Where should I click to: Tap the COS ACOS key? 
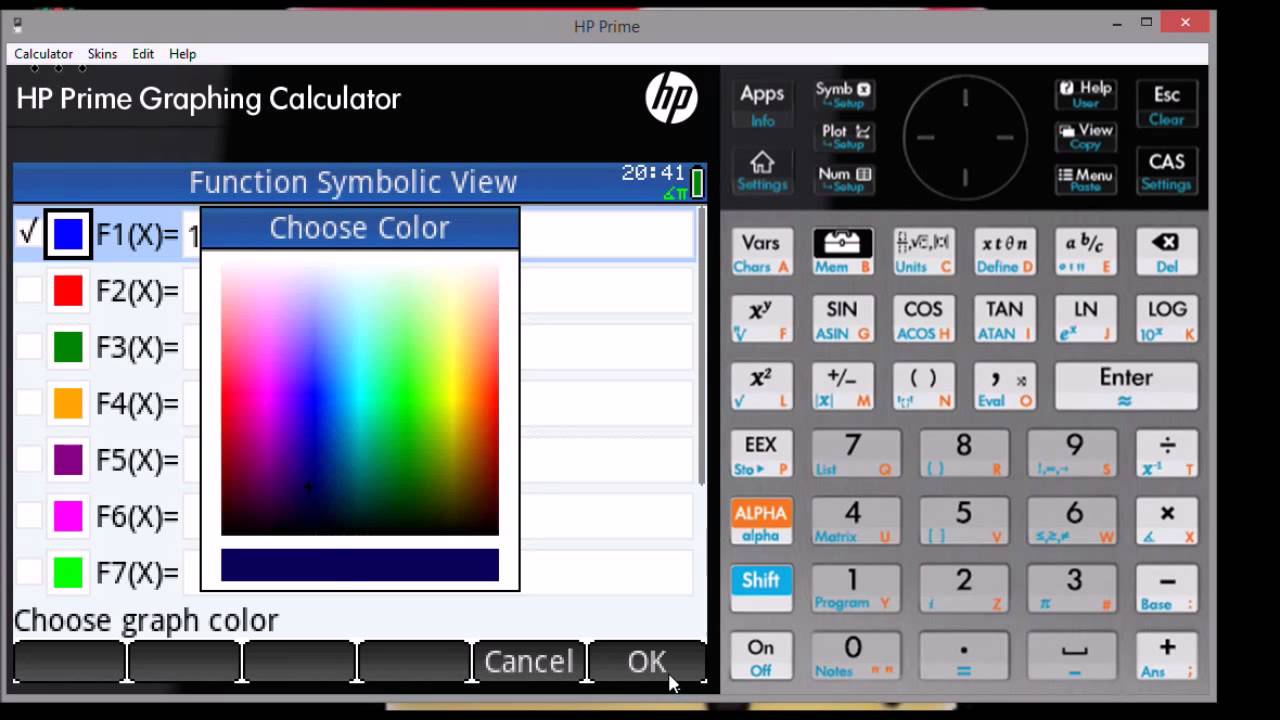coord(923,319)
